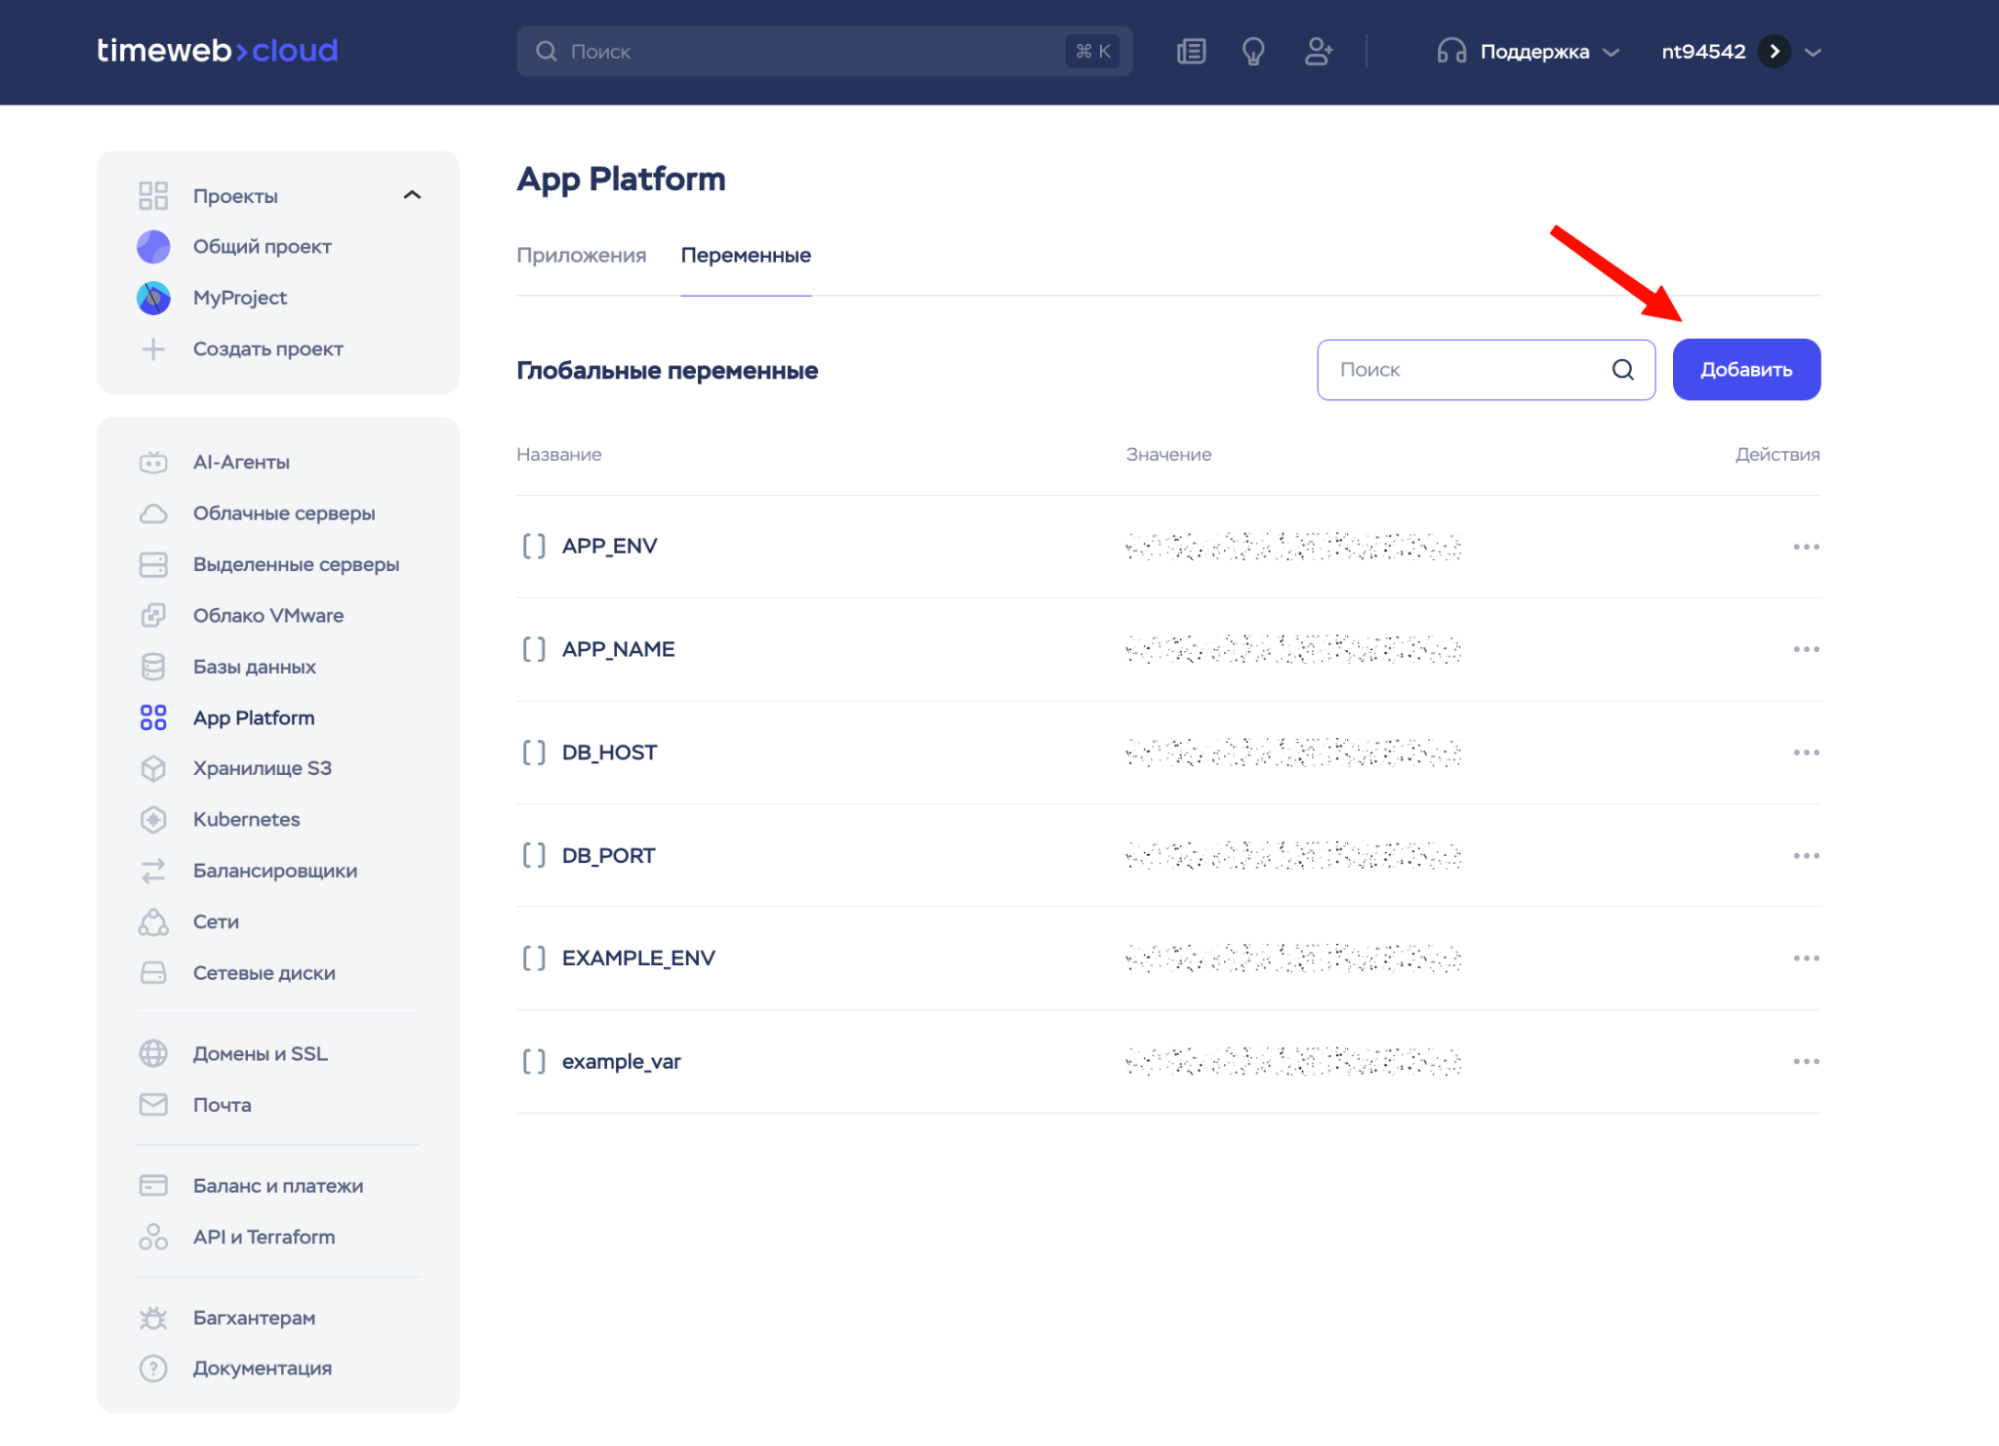The width and height of the screenshot is (1999, 1446).
Task: Open Kubernetes from the sidebar
Action: point(246,819)
